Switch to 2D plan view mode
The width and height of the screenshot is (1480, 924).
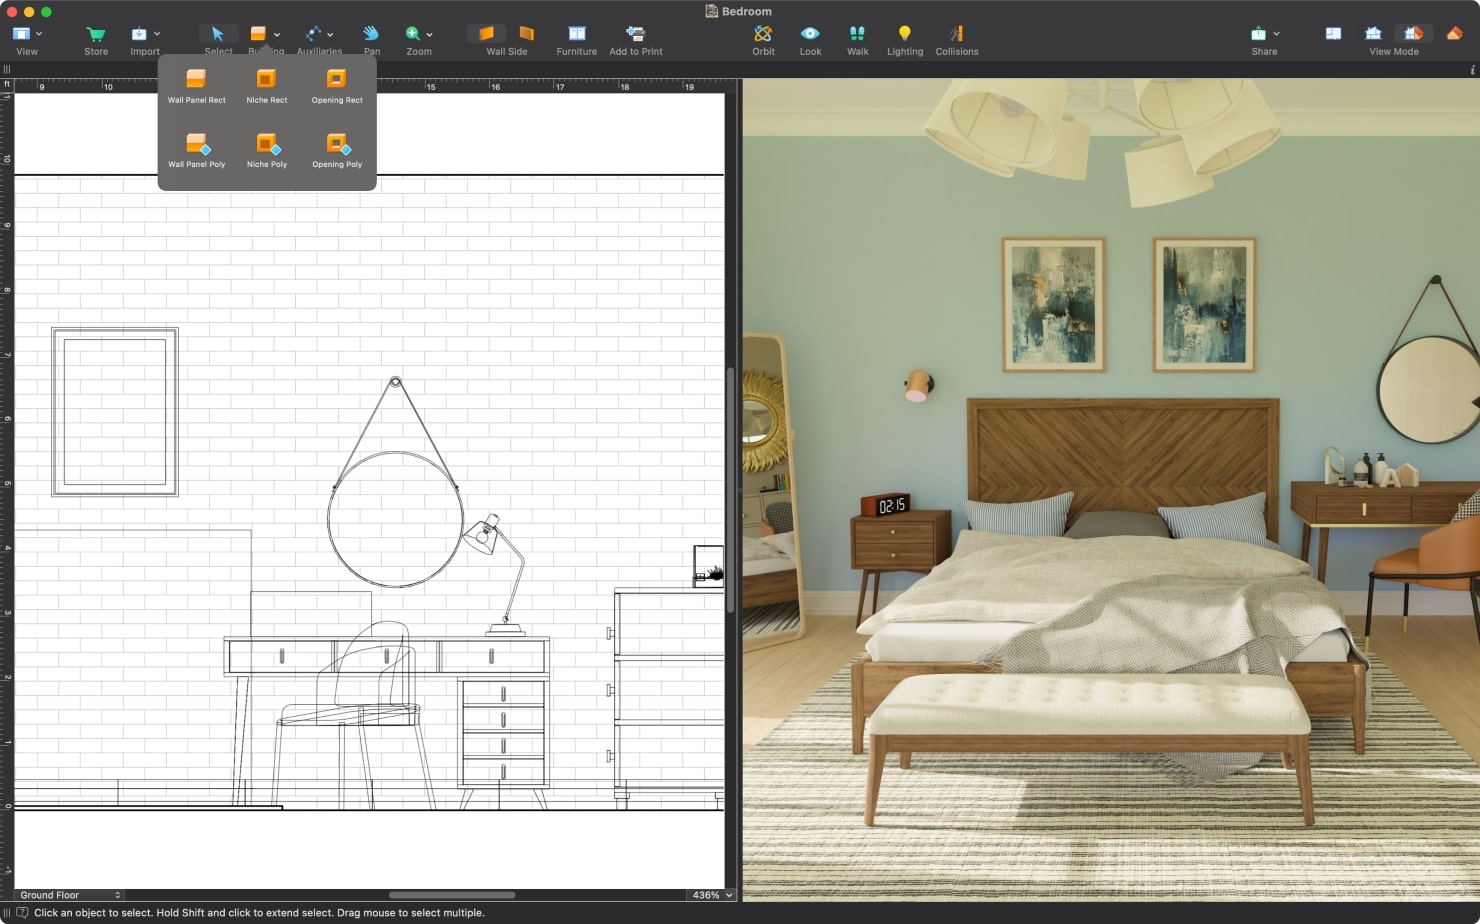click(x=1333, y=34)
